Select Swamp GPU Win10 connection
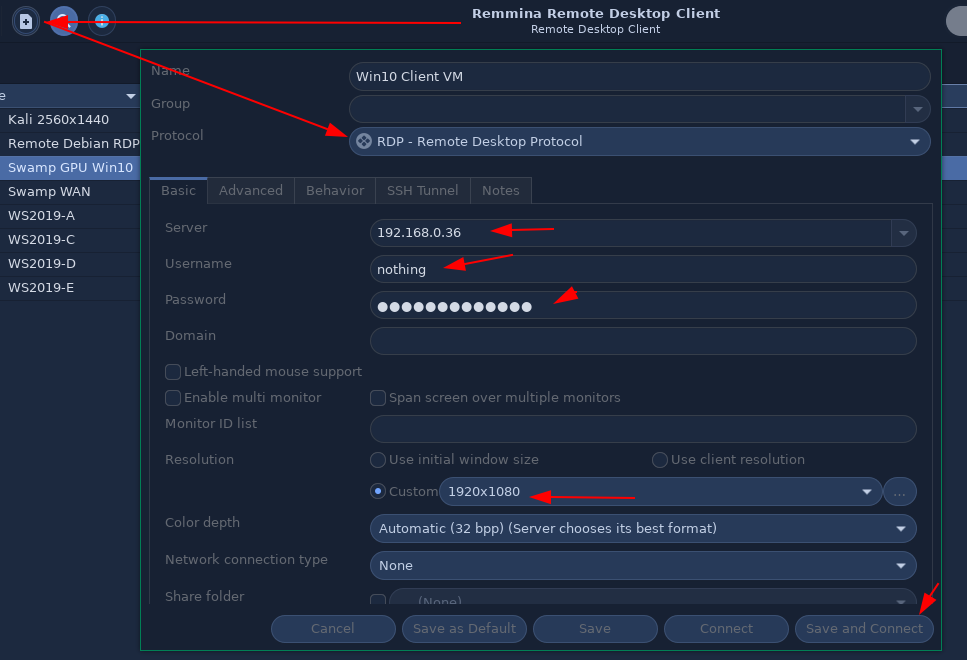The image size is (967, 660). pyautogui.click(x=70, y=168)
